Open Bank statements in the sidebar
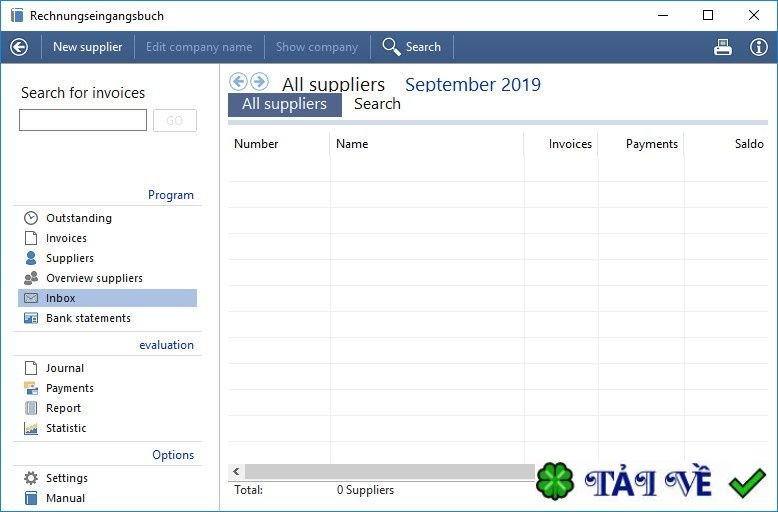778x512 pixels. (x=88, y=318)
